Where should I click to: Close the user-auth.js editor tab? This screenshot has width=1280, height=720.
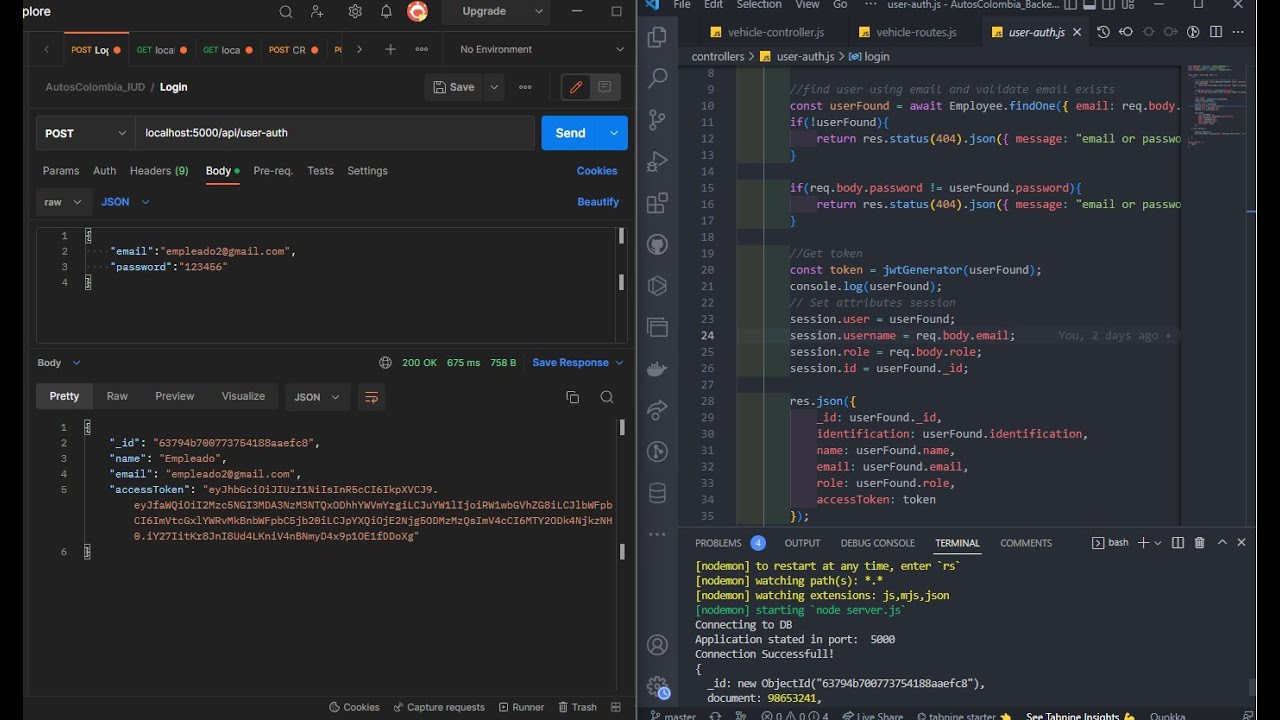click(1077, 32)
